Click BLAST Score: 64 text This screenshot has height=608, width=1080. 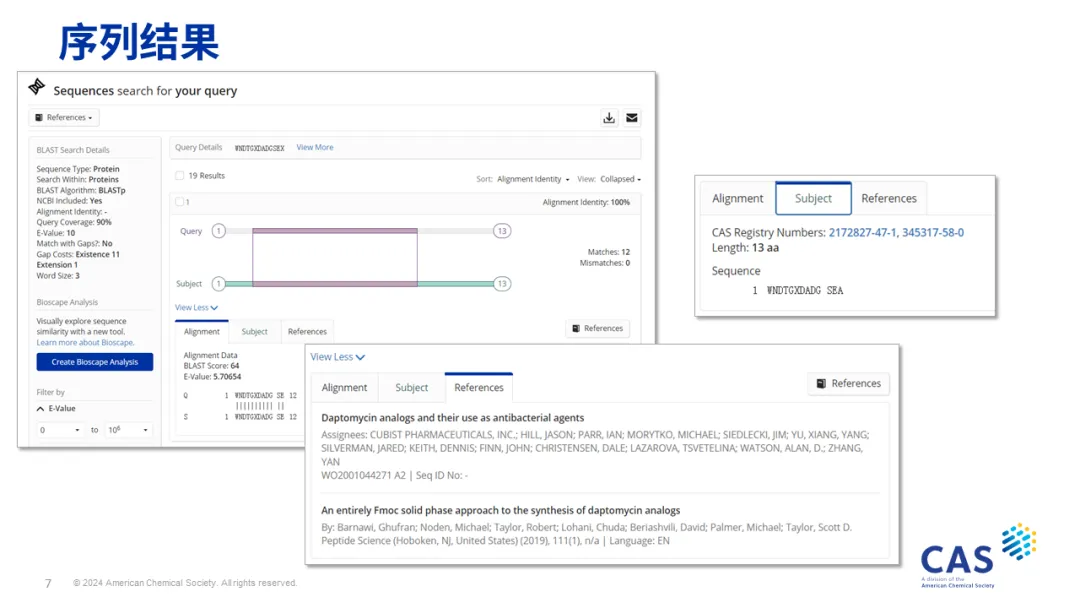coord(211,366)
